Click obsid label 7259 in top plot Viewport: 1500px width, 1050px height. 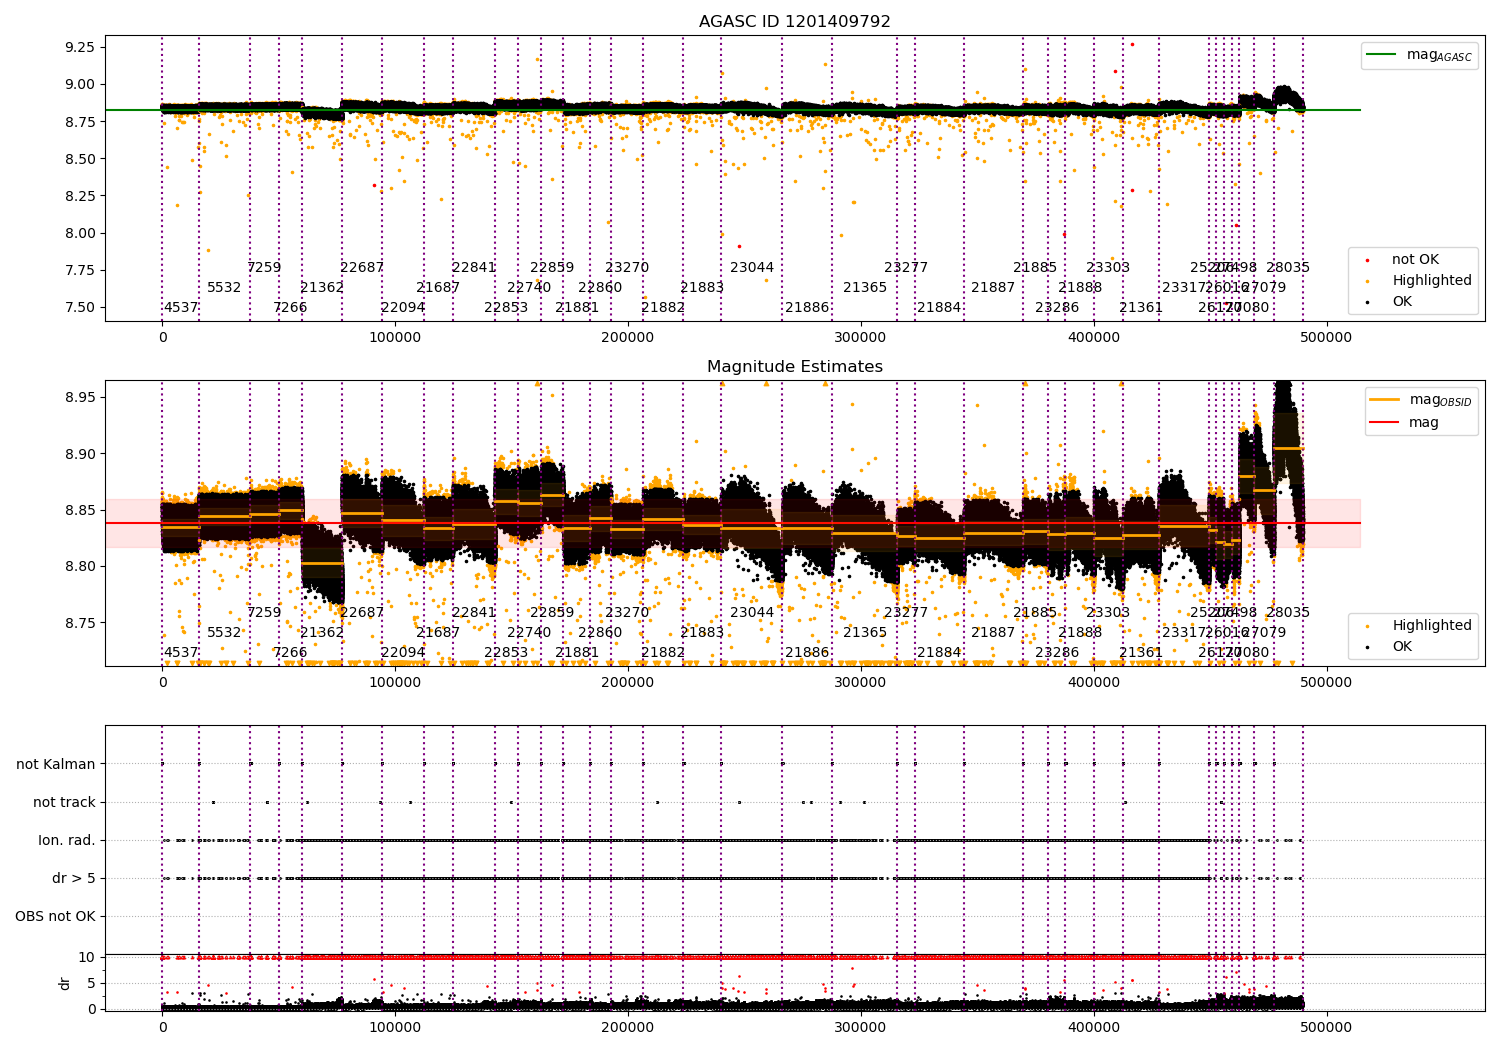(x=264, y=268)
